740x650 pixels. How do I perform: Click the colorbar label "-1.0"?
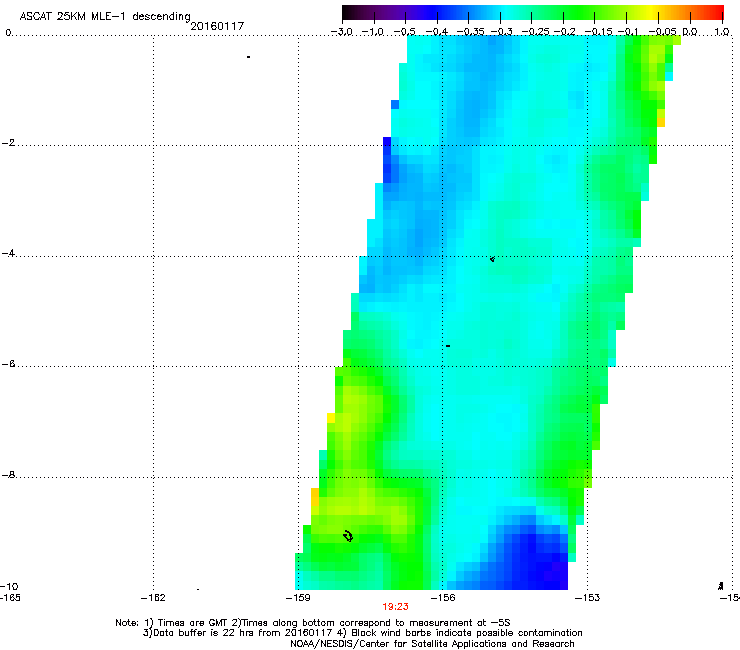pos(372,32)
